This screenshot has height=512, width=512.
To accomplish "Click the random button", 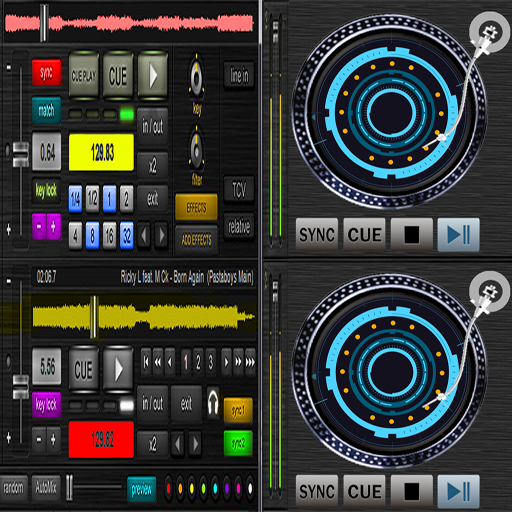I will pyautogui.click(x=13, y=488).
